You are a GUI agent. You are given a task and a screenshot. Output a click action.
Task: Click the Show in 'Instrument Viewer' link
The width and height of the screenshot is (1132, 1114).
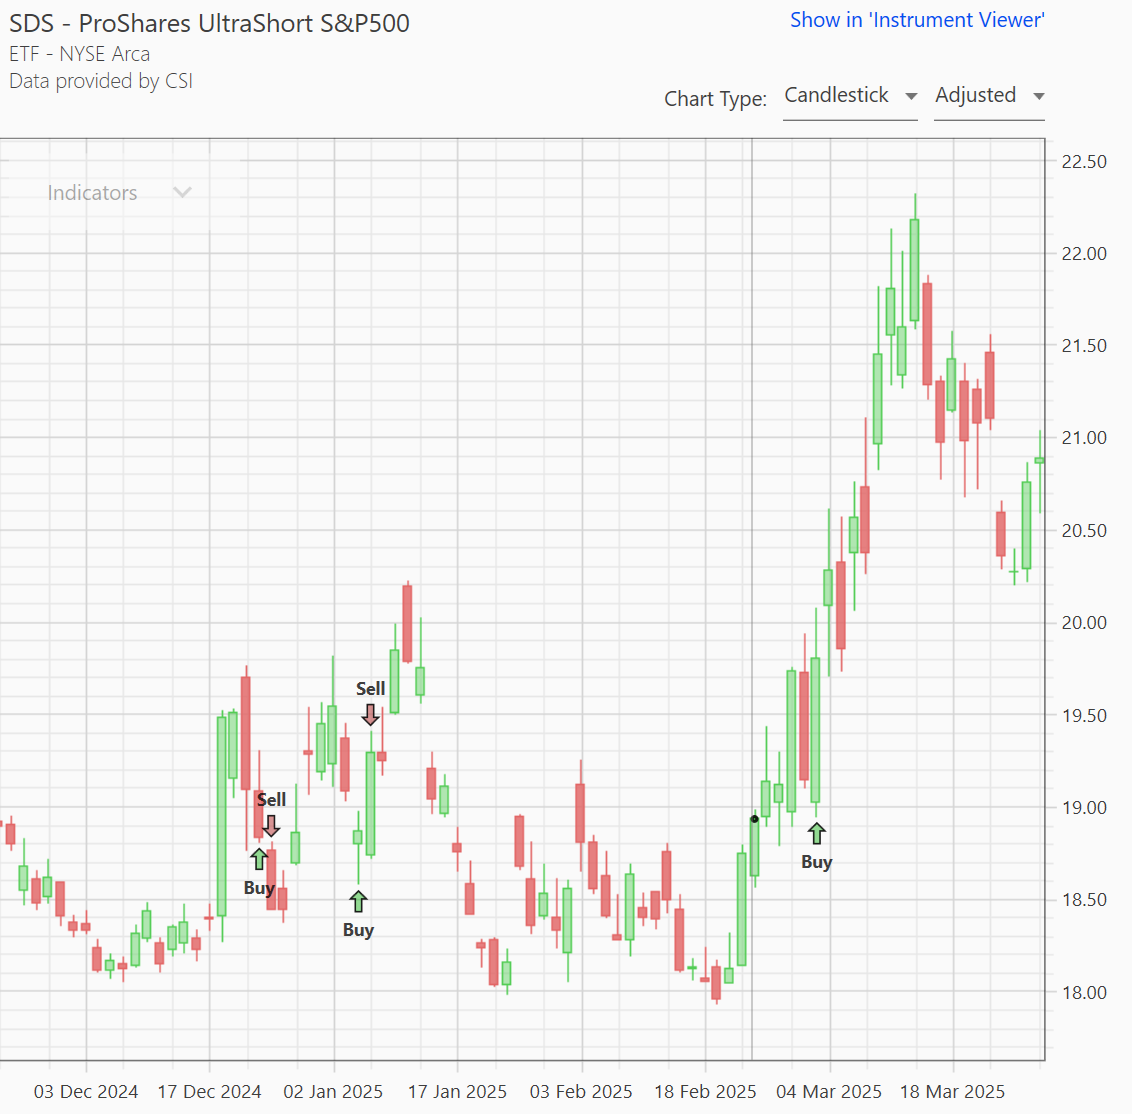pyautogui.click(x=917, y=20)
